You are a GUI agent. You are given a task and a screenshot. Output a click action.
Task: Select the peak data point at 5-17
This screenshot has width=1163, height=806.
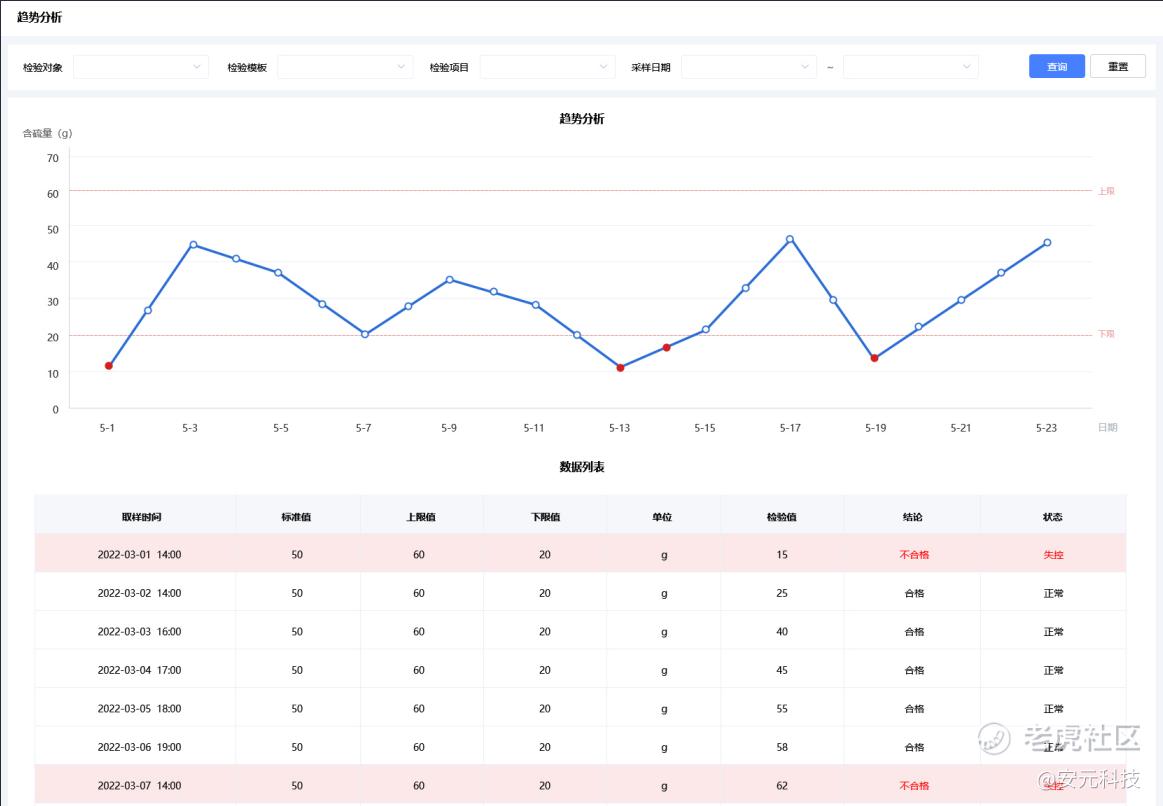click(x=790, y=240)
